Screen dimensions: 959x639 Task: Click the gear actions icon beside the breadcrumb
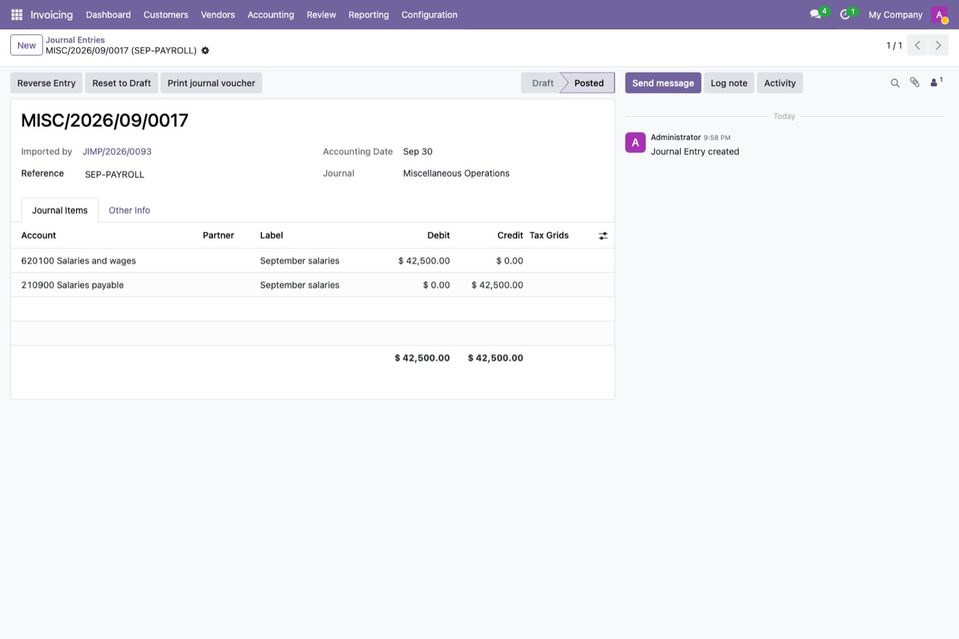click(x=206, y=51)
